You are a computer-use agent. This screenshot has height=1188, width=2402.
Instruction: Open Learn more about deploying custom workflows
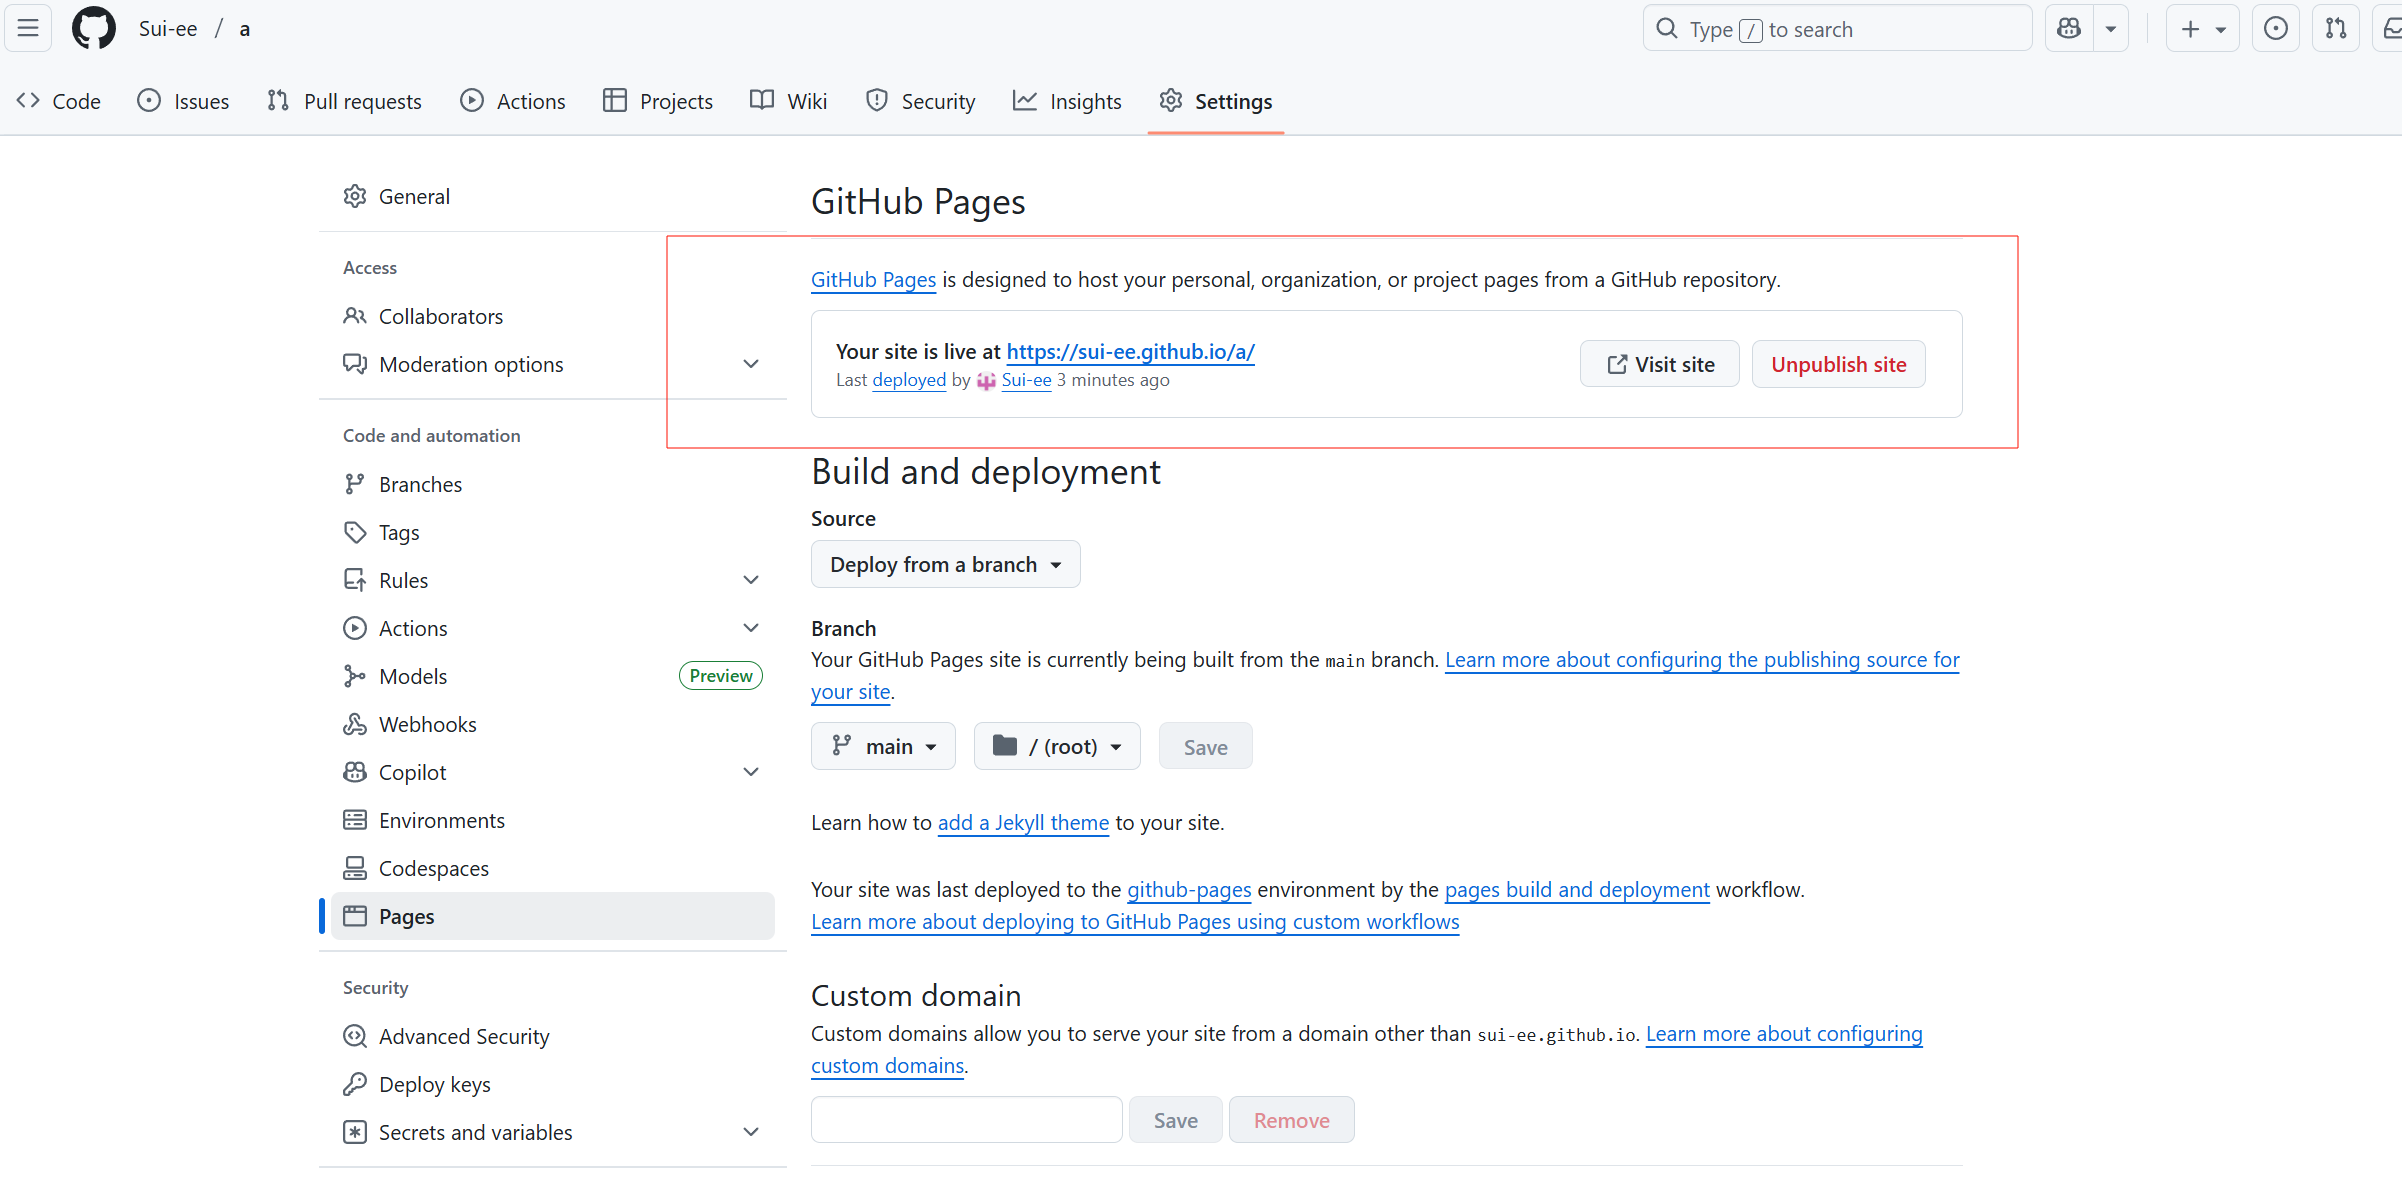[1135, 921]
